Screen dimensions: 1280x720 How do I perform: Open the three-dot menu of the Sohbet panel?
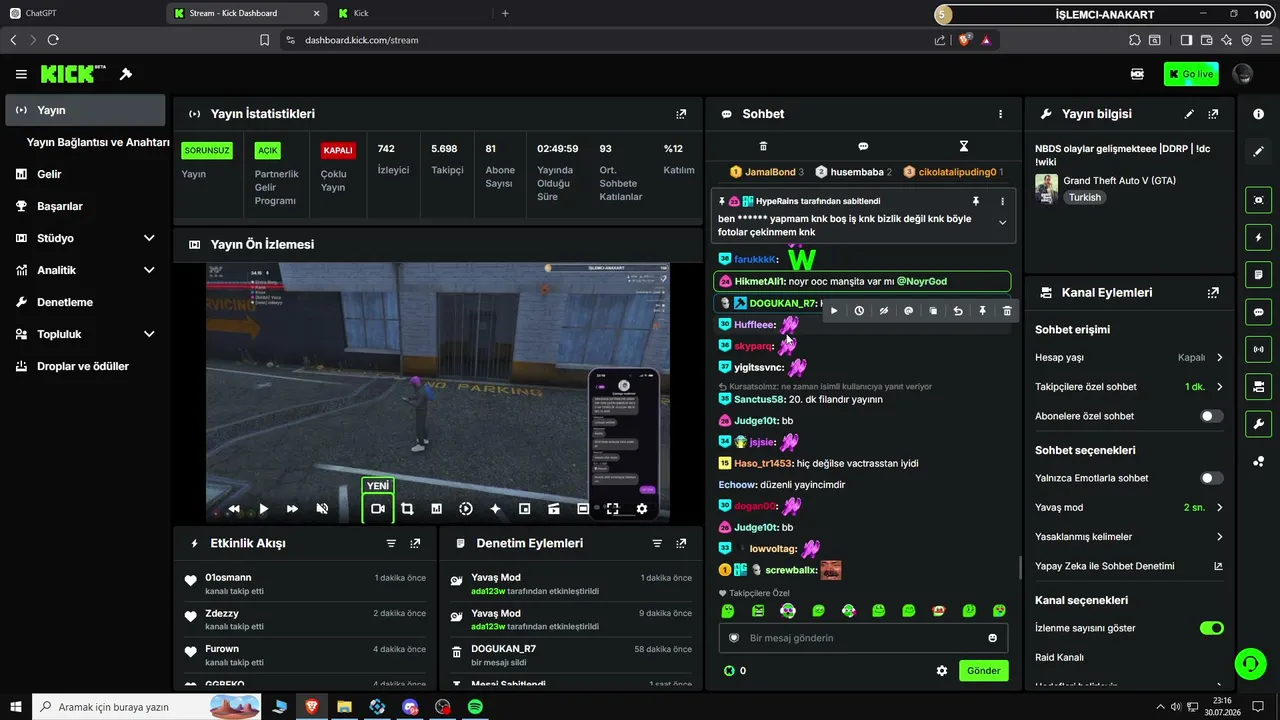point(1000,114)
